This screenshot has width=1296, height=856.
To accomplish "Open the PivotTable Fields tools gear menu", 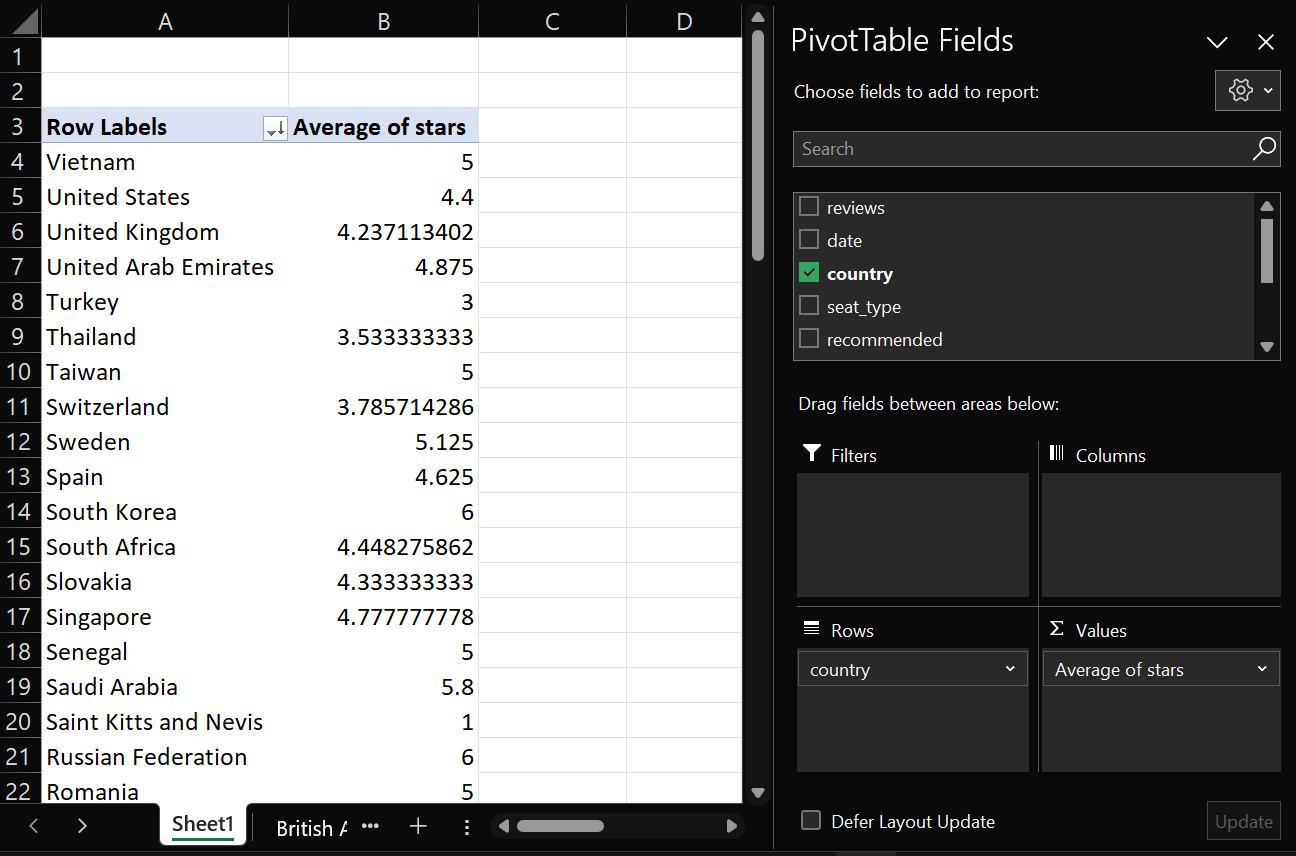I will click(1247, 90).
